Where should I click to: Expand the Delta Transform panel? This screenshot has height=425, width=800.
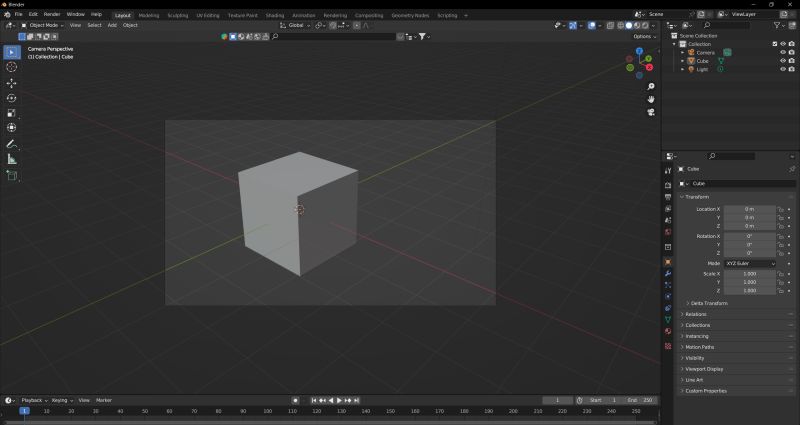pos(709,304)
